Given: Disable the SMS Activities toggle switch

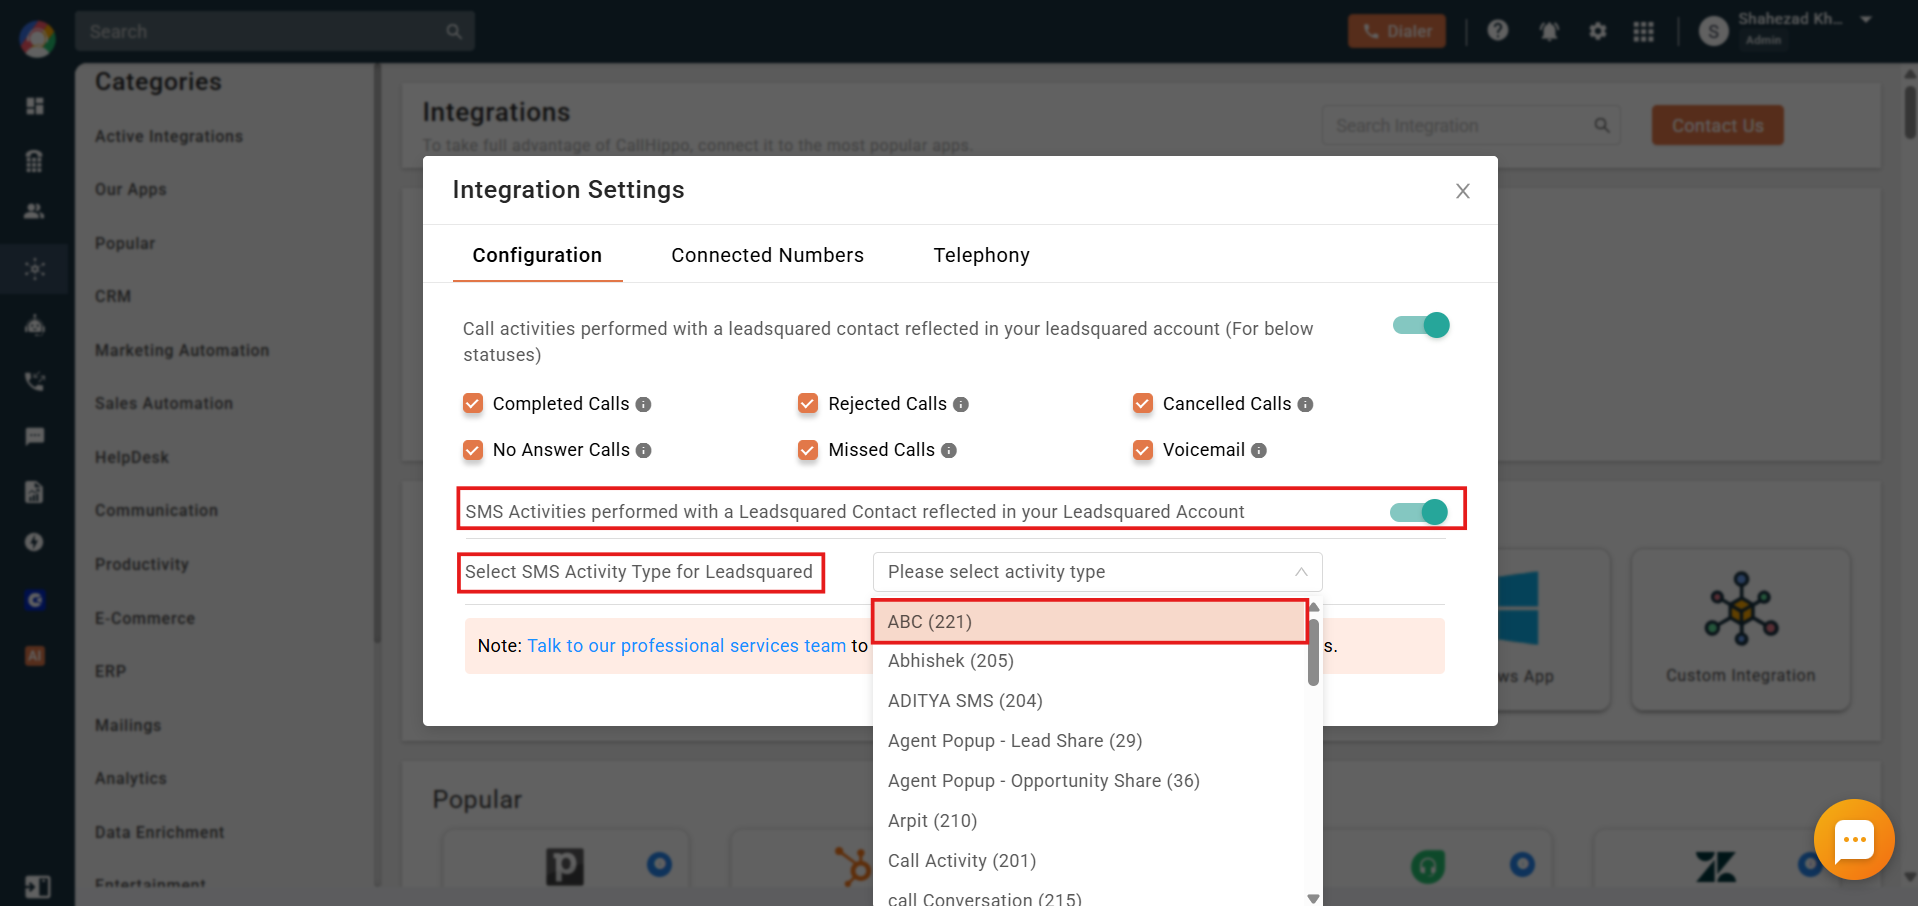Looking at the screenshot, I should pos(1419,512).
